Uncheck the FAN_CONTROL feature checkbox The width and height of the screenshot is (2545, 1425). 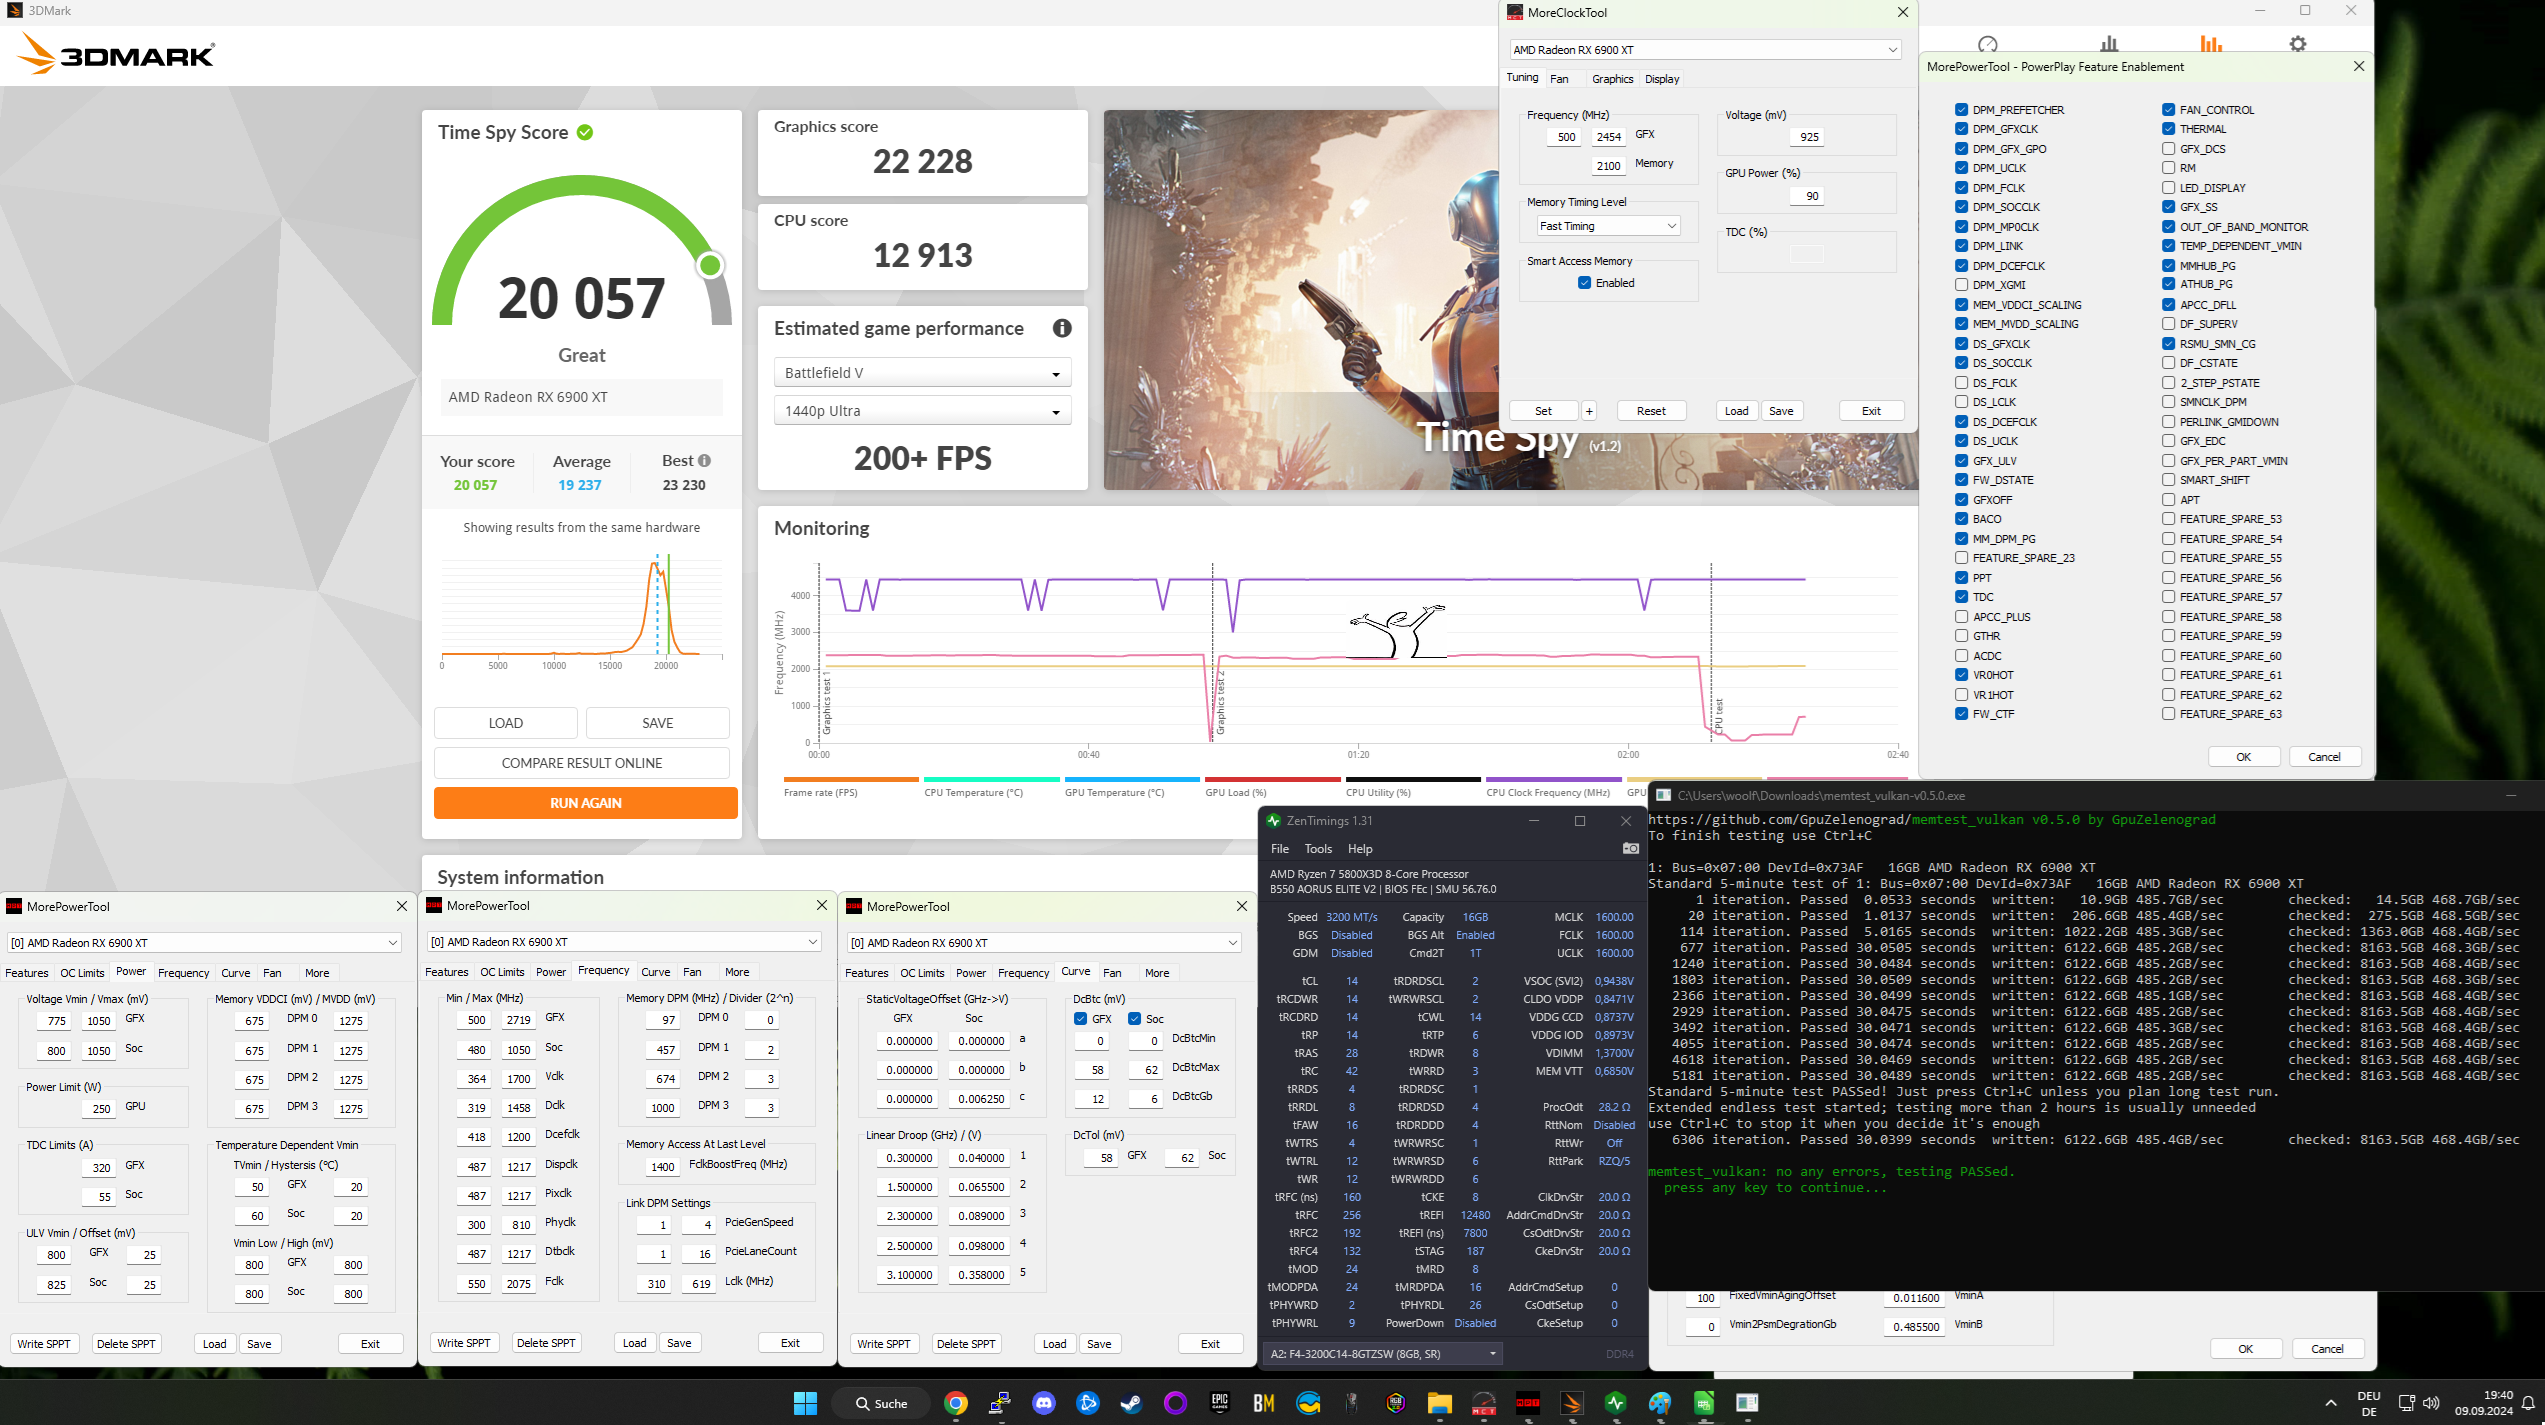click(2168, 110)
